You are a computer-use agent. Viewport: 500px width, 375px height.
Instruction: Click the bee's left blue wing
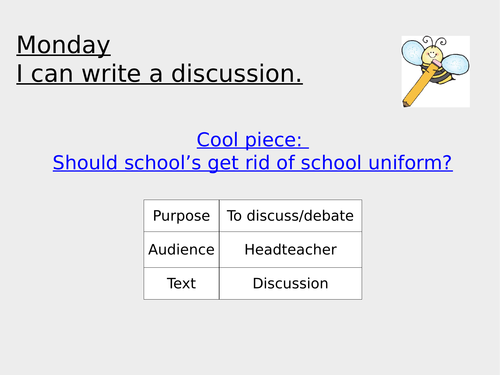(x=413, y=52)
